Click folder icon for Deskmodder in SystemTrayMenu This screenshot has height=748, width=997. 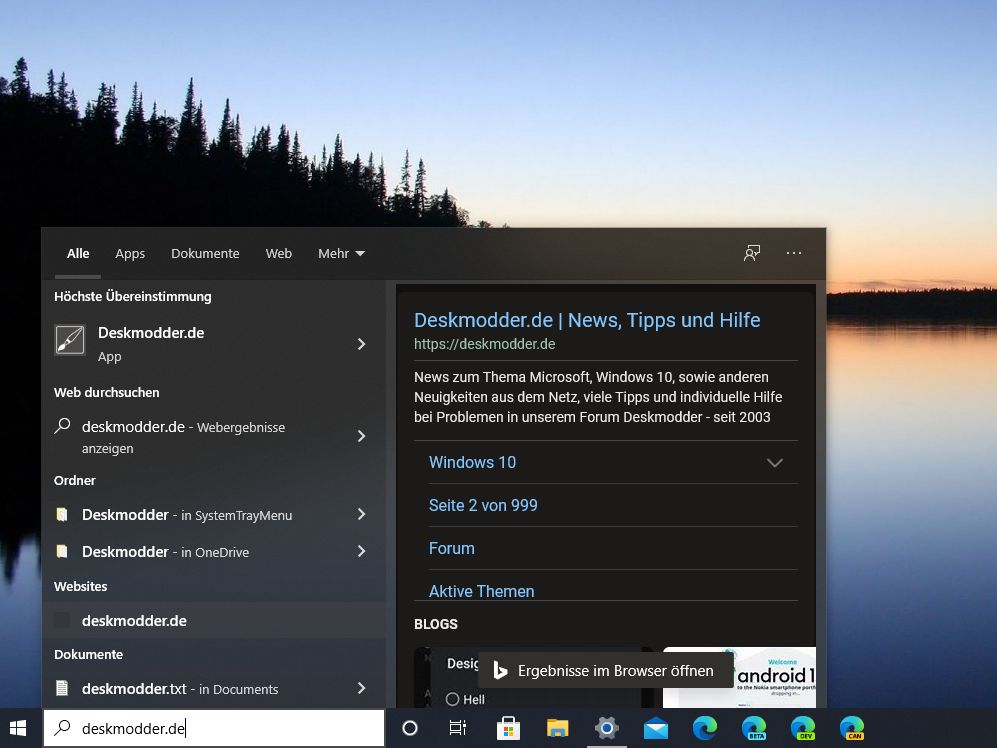(x=62, y=515)
